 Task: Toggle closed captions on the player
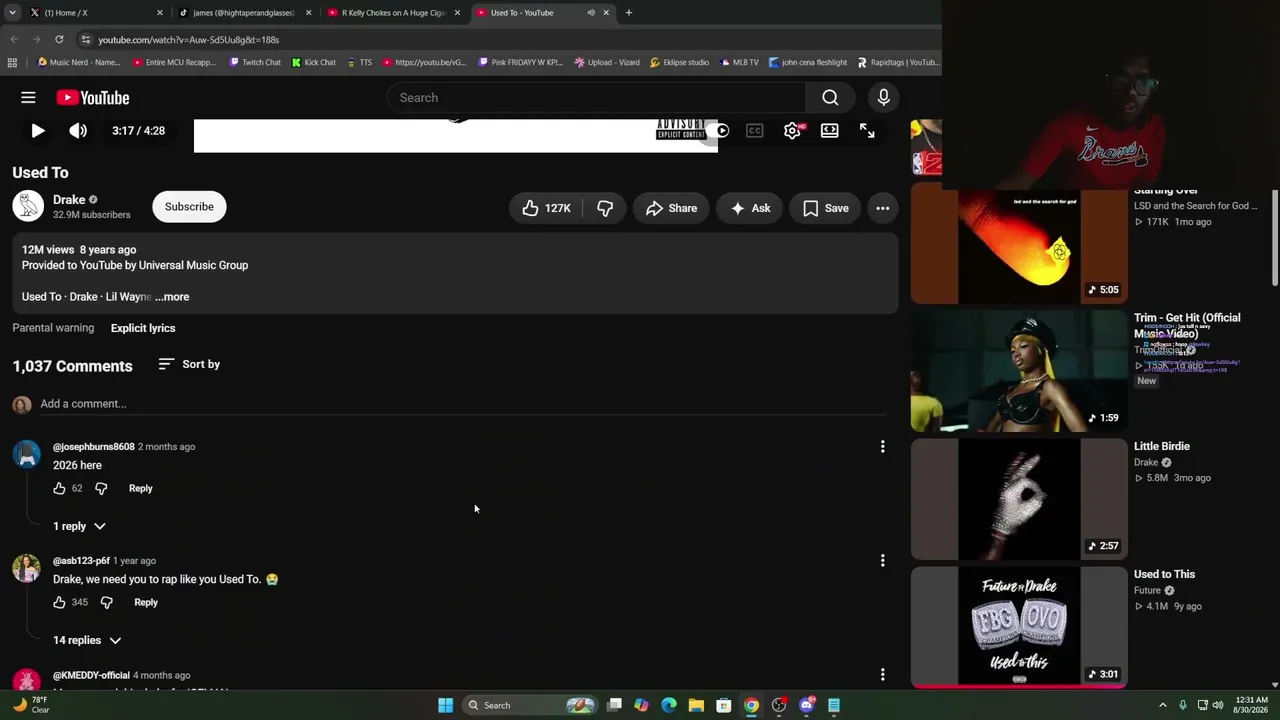[755, 130]
